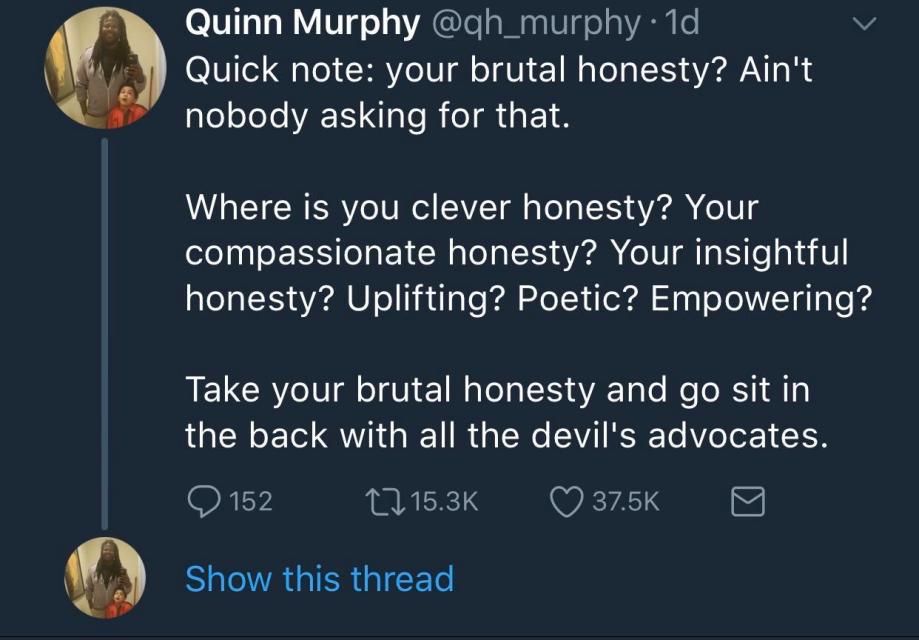The width and height of the screenshot is (919, 640).
Task: Click the 152 replies count
Action: pos(250,501)
